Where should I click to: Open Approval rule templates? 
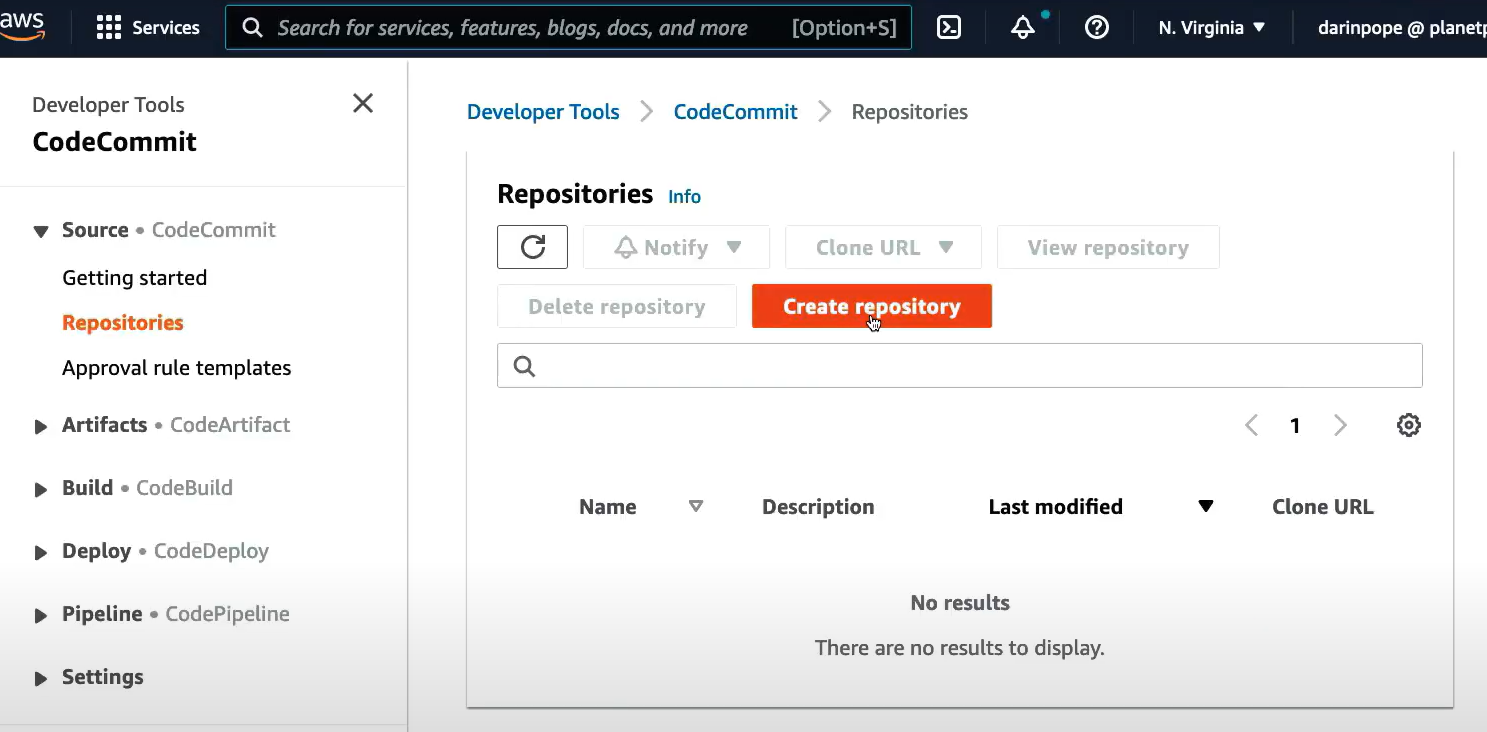(x=176, y=368)
